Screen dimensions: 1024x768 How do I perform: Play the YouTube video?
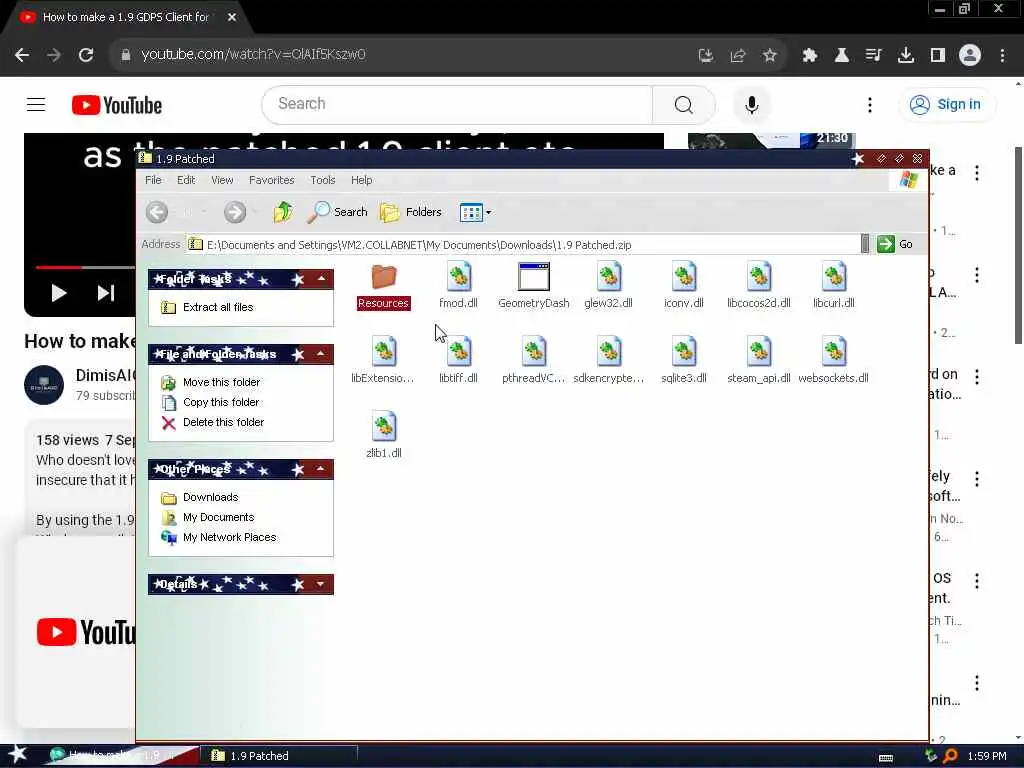click(59, 293)
